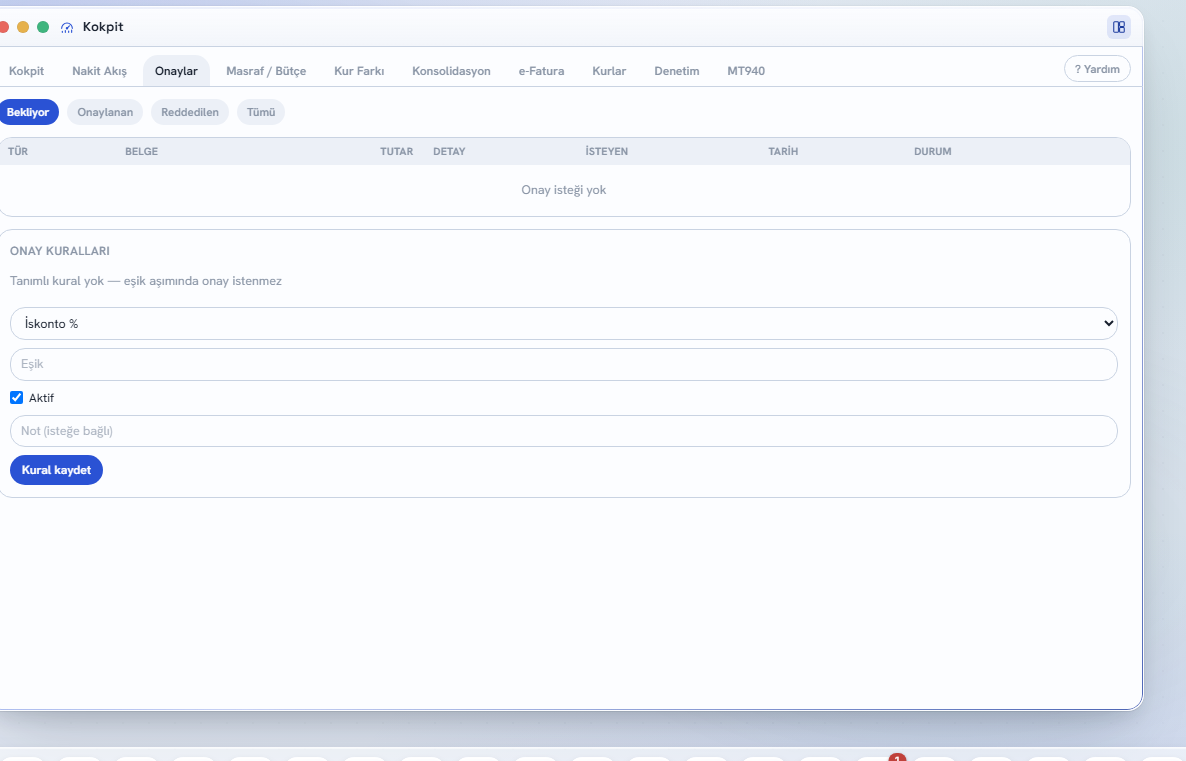Show Reddedilen approvals
1186x761 pixels.
coord(190,112)
